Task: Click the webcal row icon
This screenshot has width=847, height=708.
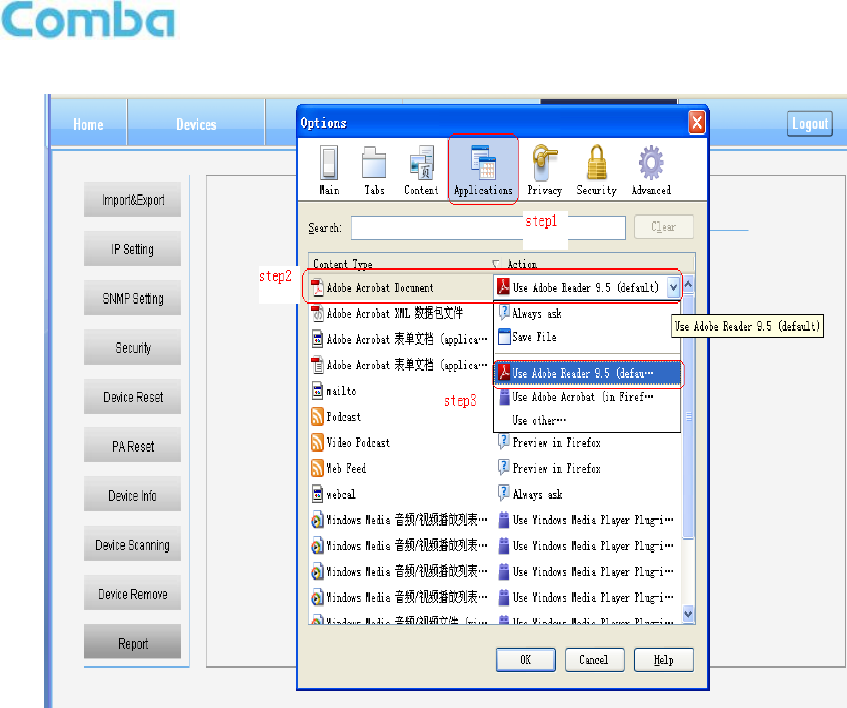Action: (x=318, y=494)
